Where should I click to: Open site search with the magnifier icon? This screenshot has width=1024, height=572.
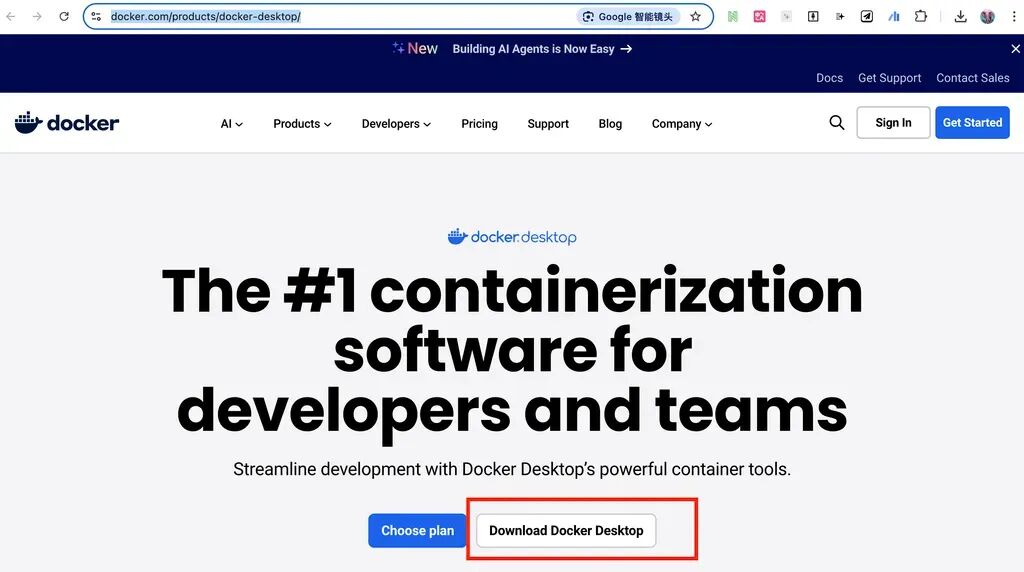(x=837, y=123)
